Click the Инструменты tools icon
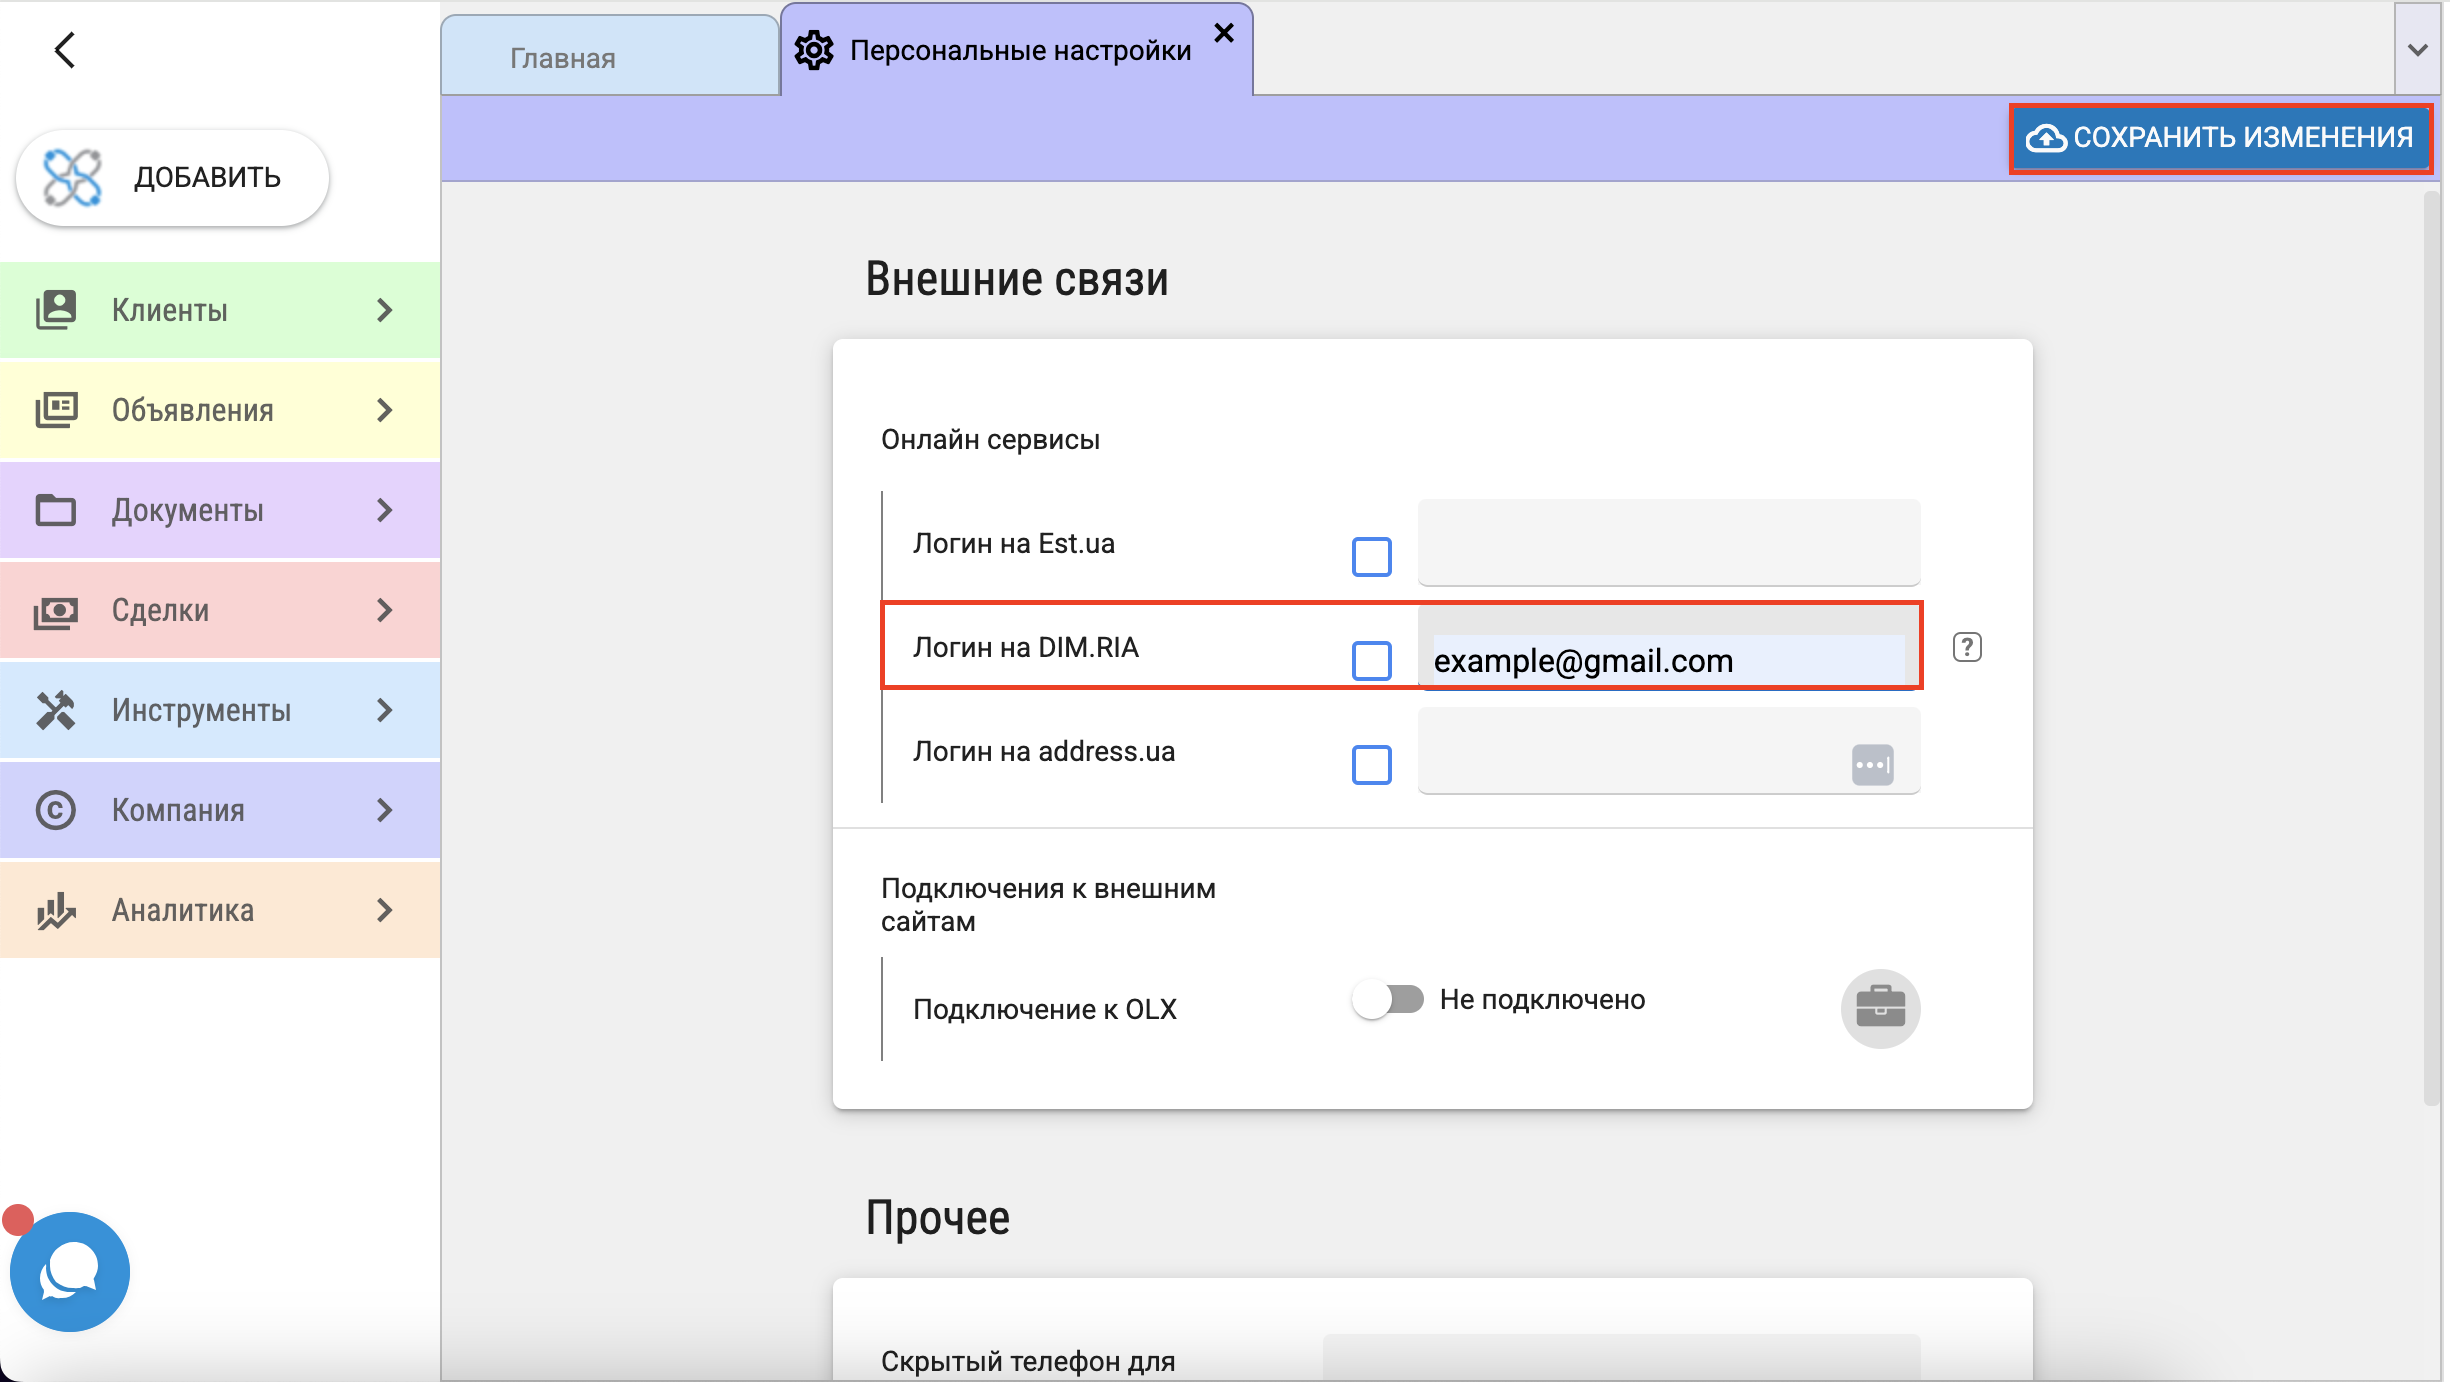This screenshot has height=1382, width=2450. (x=56, y=710)
